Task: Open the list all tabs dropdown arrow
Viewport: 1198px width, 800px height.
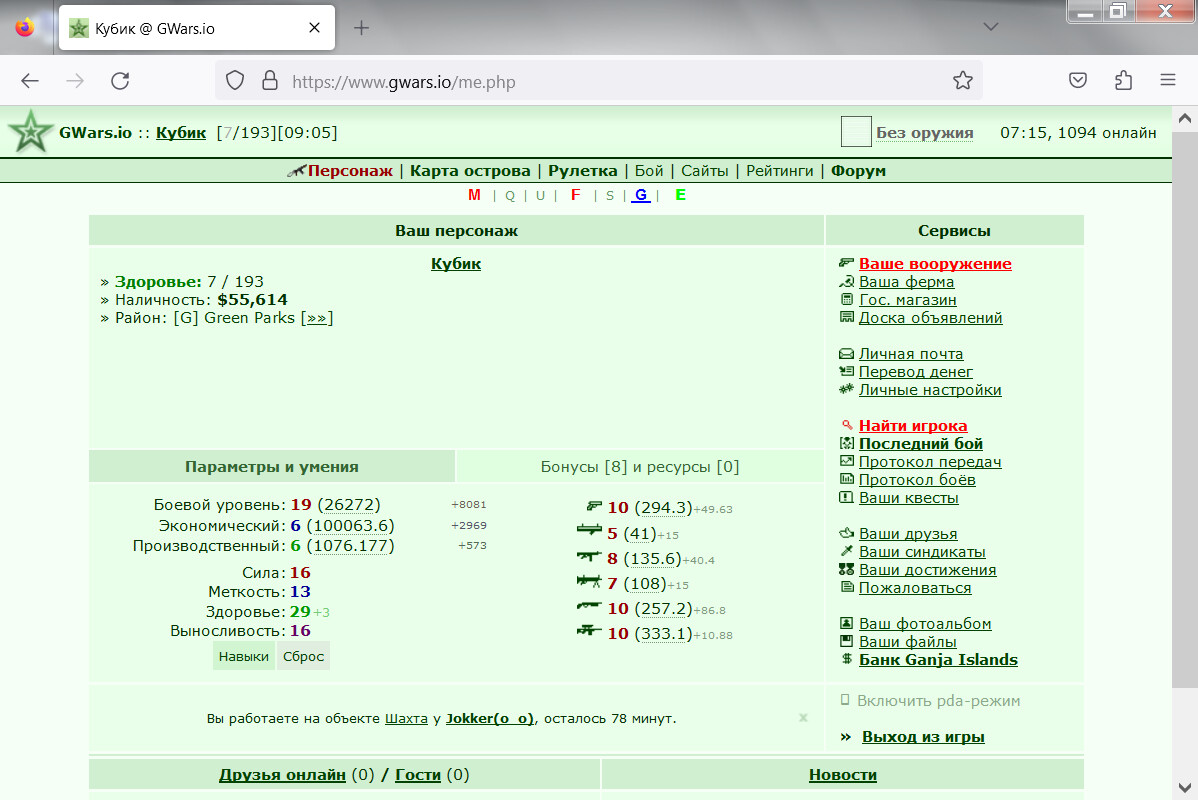Action: tap(991, 27)
